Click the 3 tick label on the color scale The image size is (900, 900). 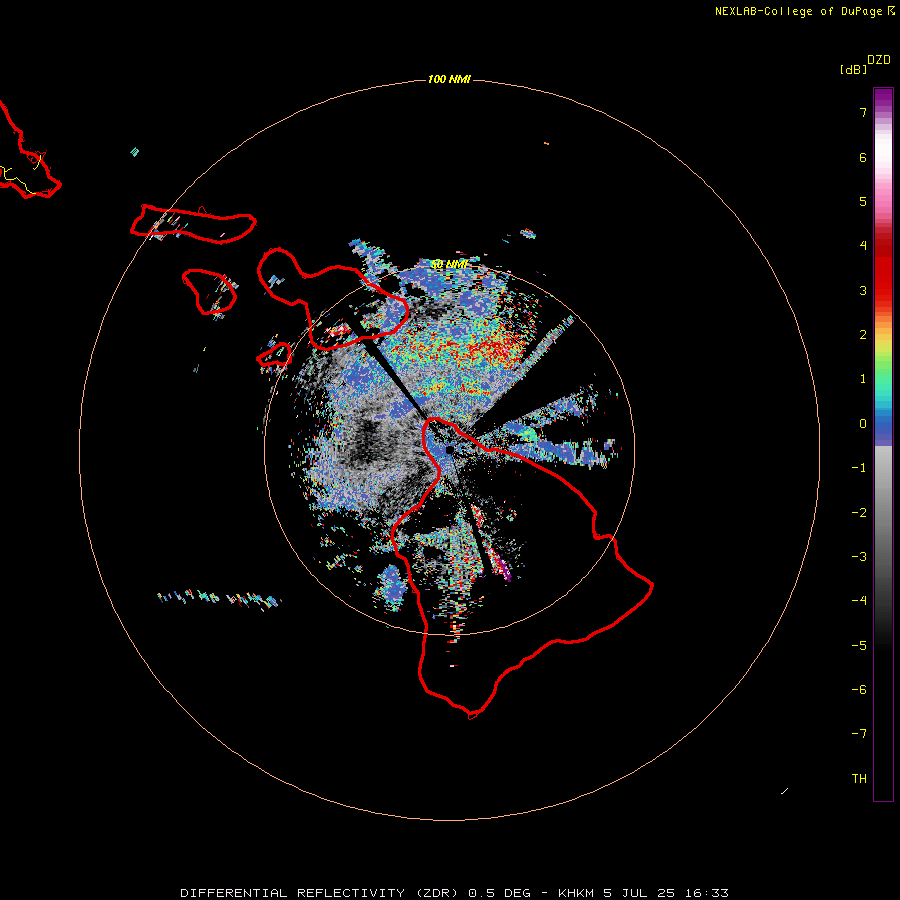click(863, 290)
